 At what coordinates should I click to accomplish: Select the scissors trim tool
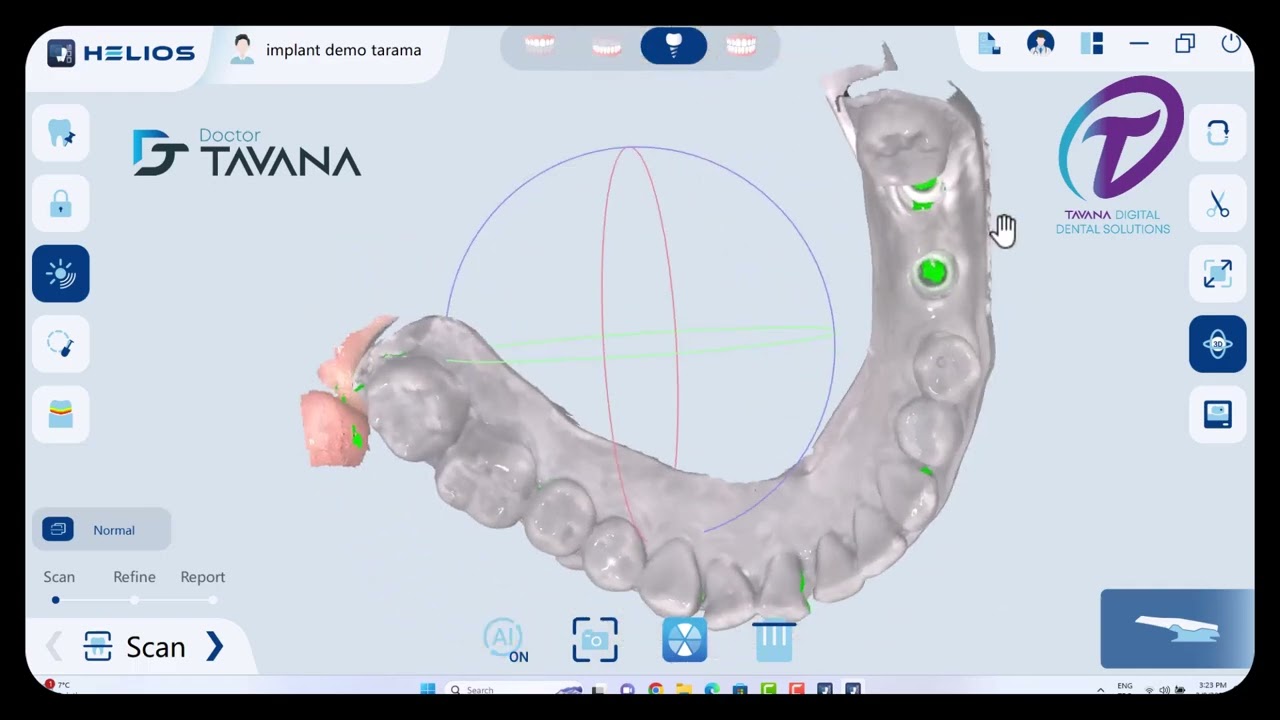[1218, 204]
